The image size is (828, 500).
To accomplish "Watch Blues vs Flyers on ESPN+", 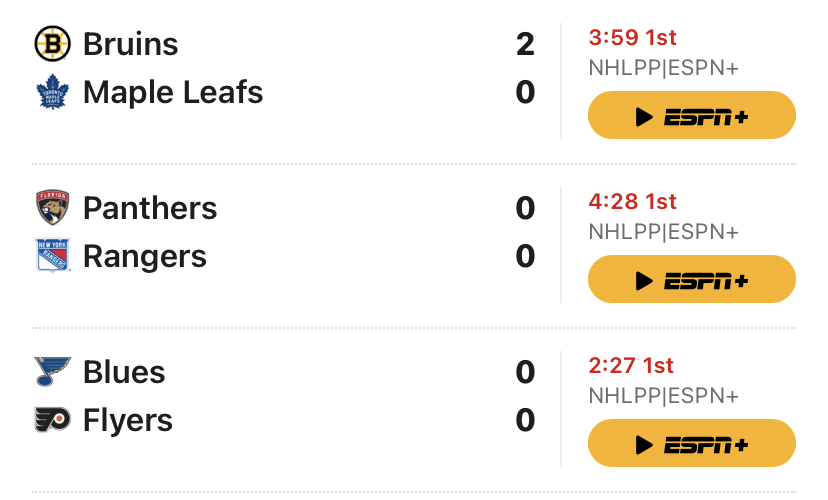I will pyautogui.click(x=692, y=443).
